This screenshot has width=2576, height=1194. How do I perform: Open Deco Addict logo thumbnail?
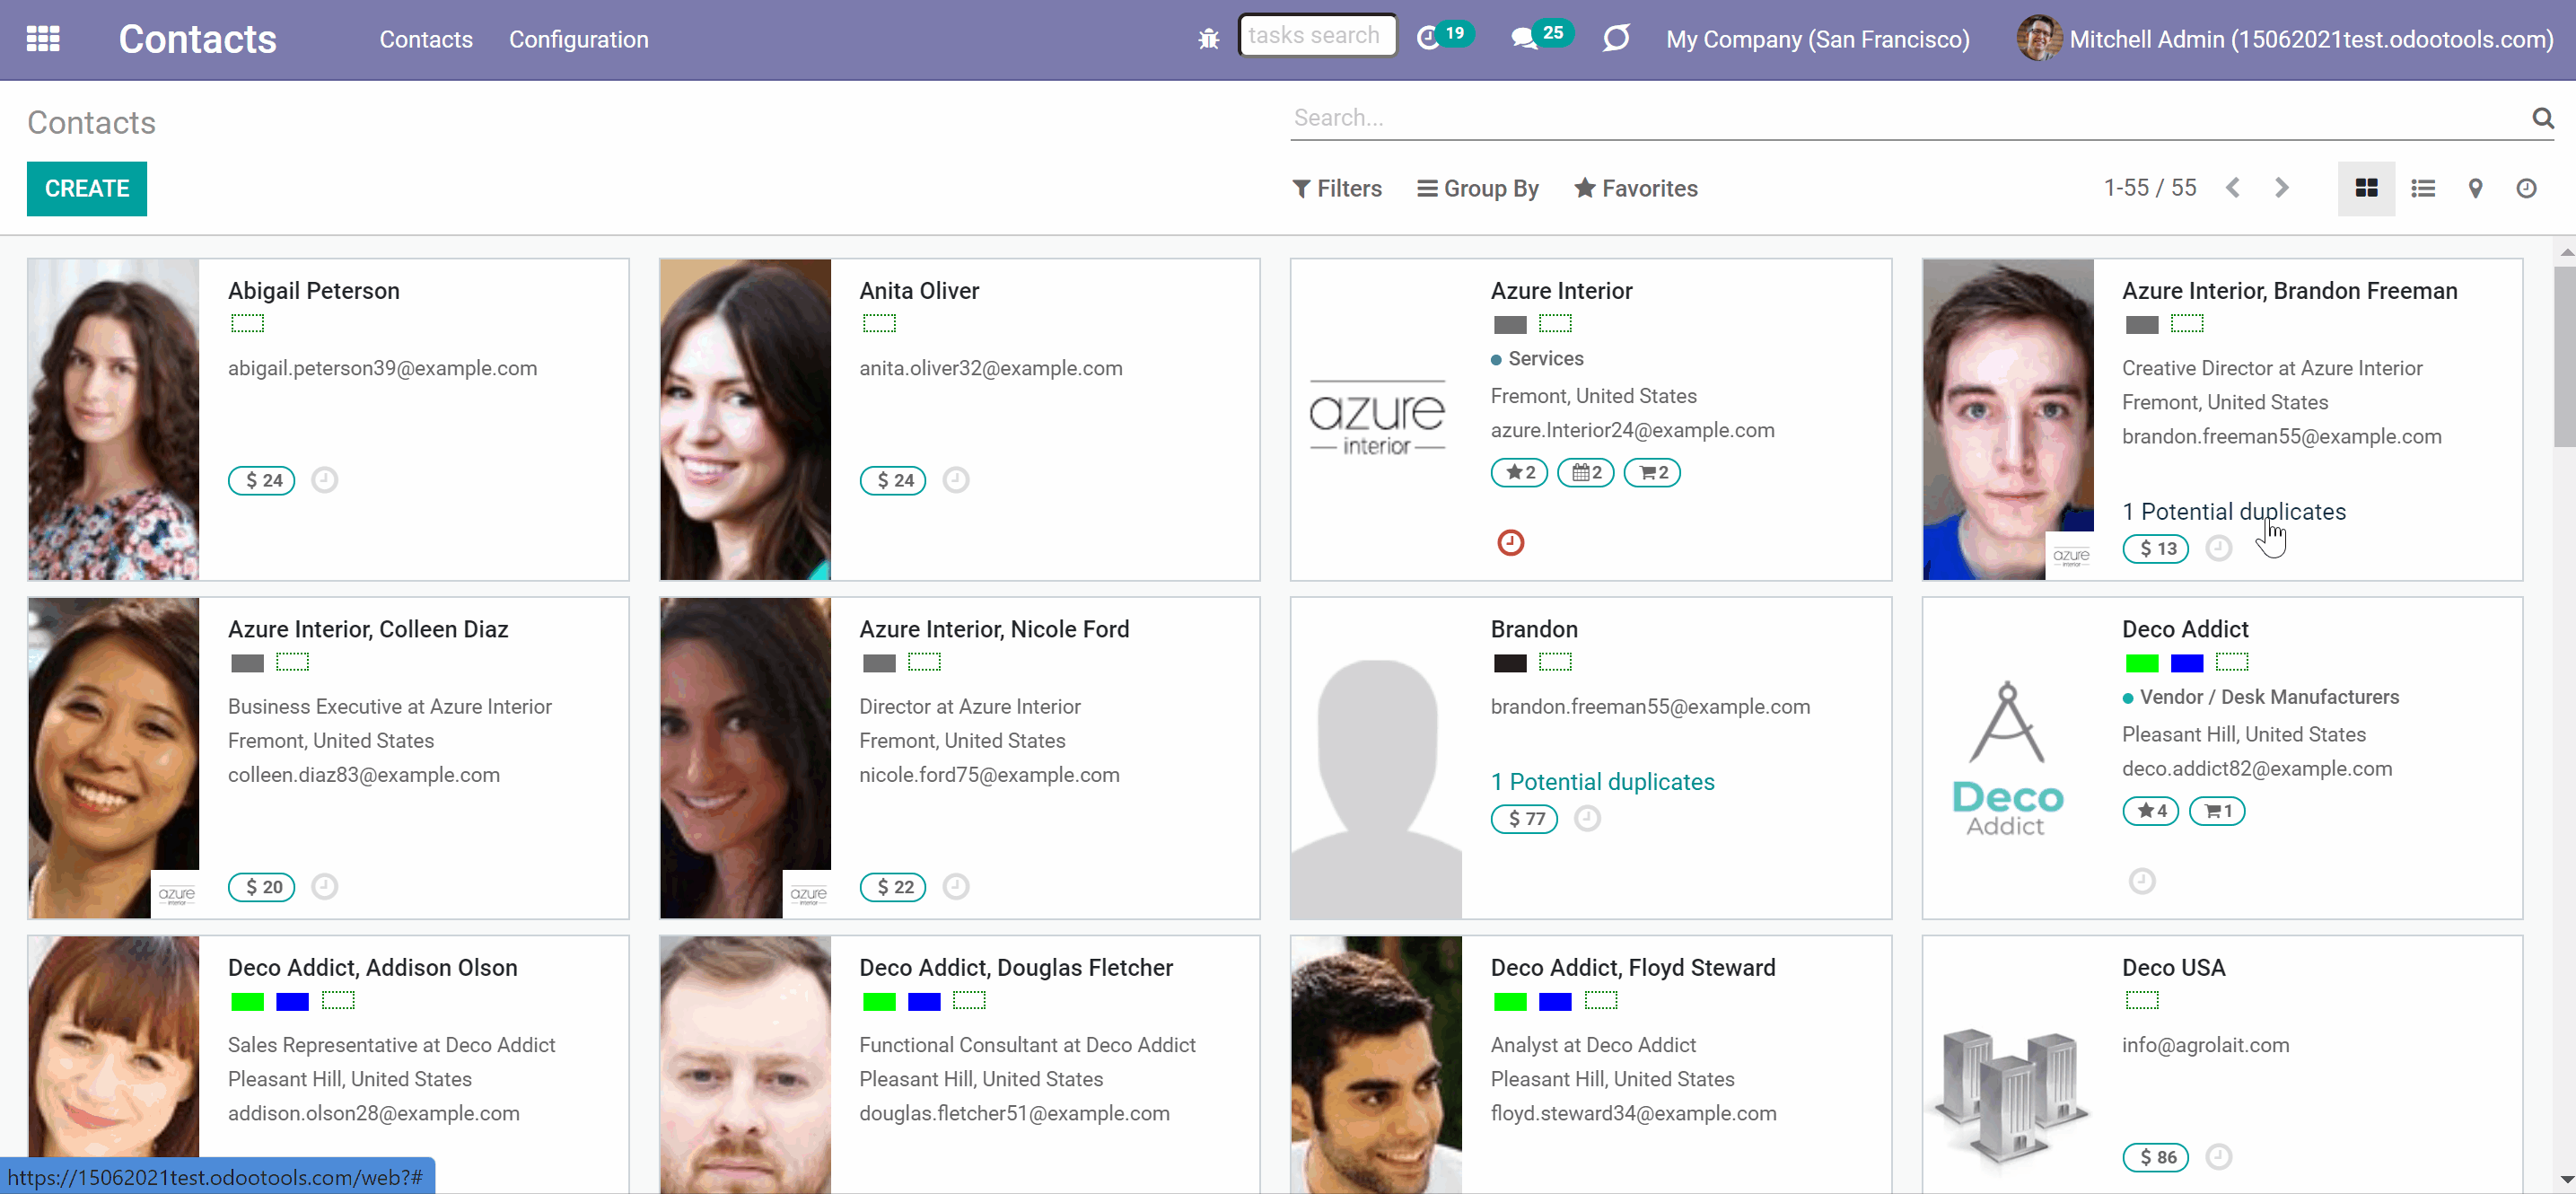(2007, 758)
